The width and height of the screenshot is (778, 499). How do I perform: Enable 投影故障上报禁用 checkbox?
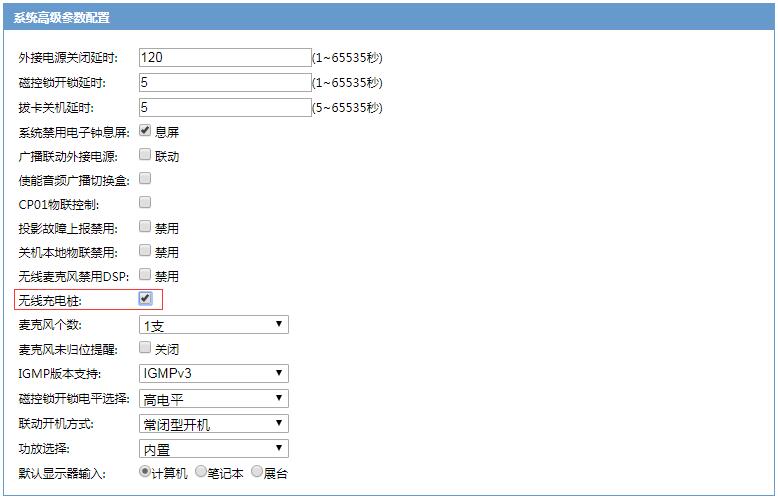145,227
